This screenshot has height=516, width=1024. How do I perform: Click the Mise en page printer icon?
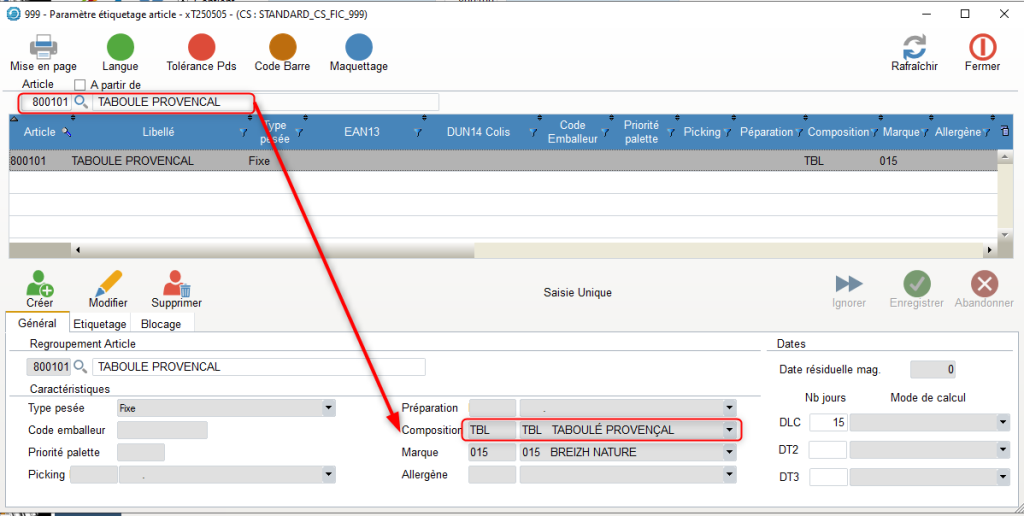[43, 47]
